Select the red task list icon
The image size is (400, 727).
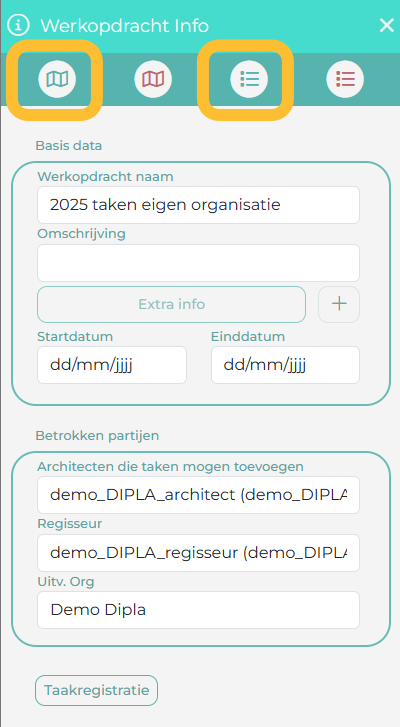pos(345,79)
